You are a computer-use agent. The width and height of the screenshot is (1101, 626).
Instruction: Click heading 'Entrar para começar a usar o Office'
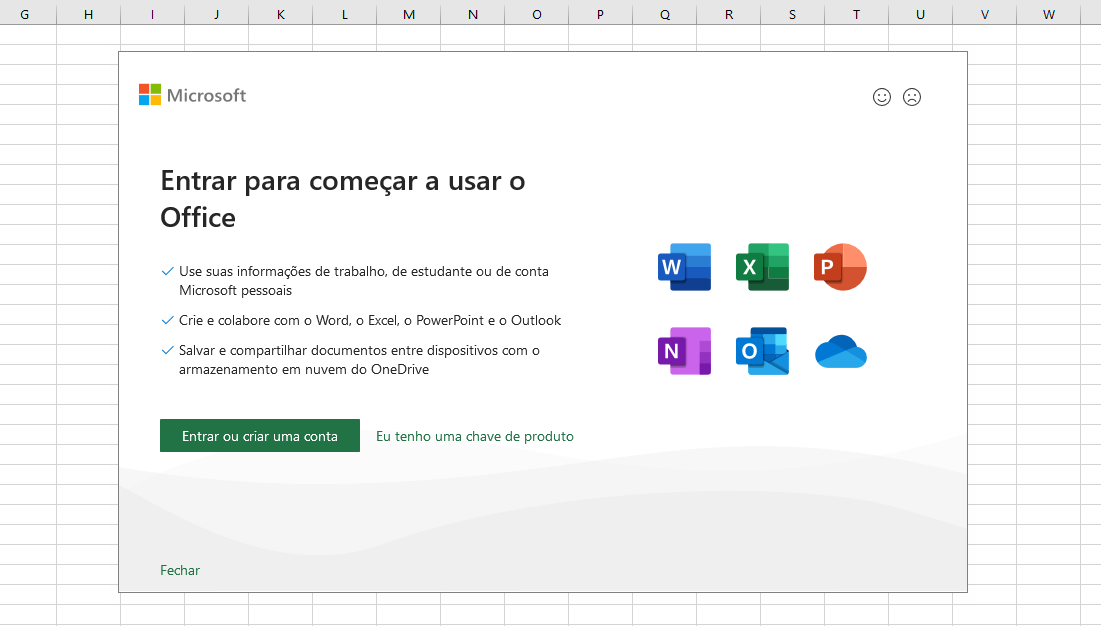click(x=343, y=199)
